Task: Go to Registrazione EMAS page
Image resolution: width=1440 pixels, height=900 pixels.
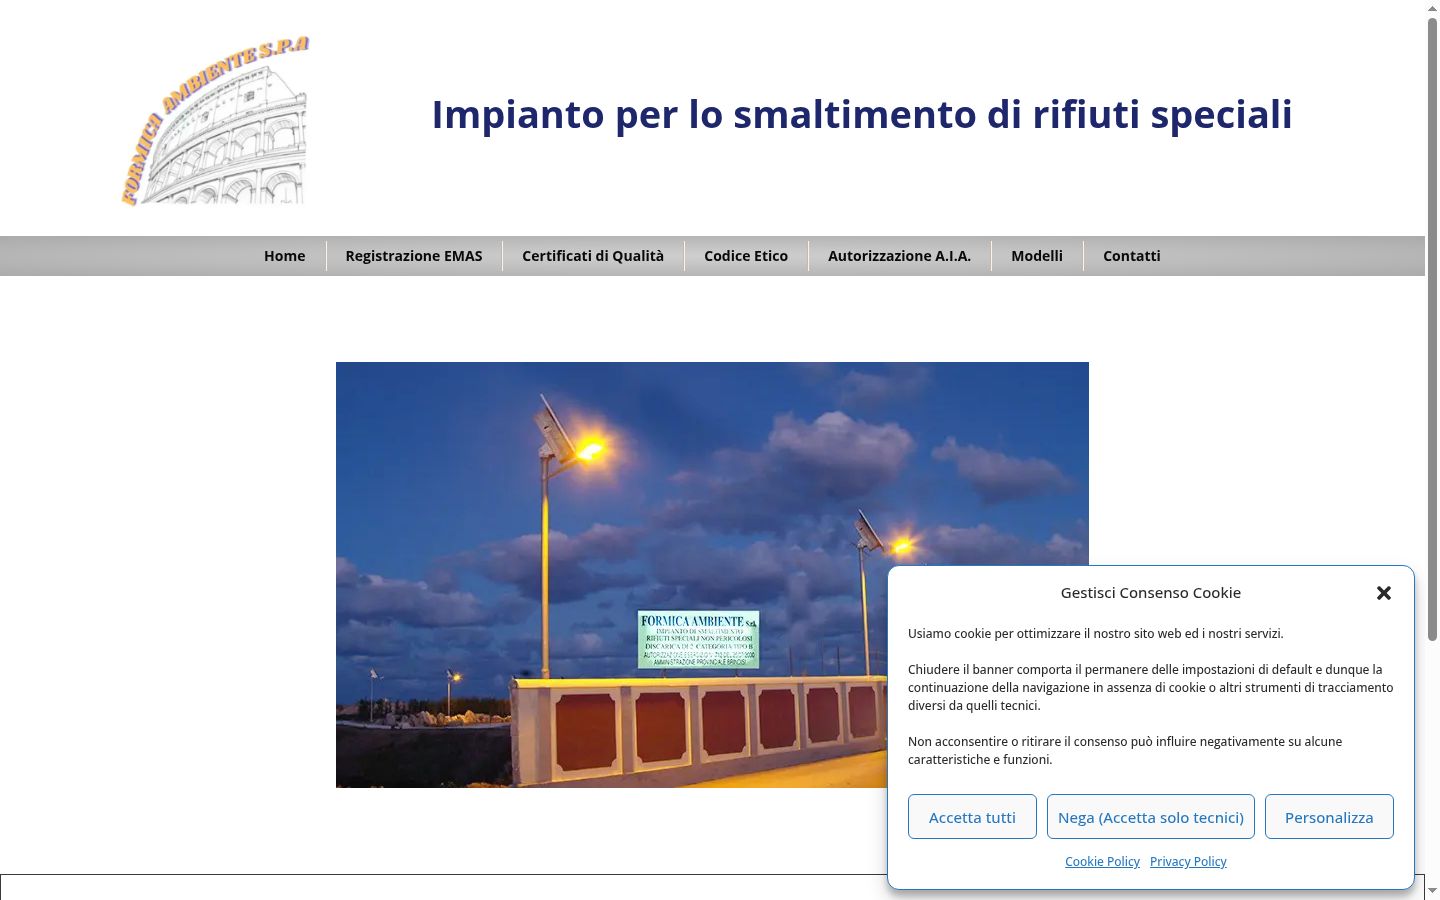Action: (414, 256)
